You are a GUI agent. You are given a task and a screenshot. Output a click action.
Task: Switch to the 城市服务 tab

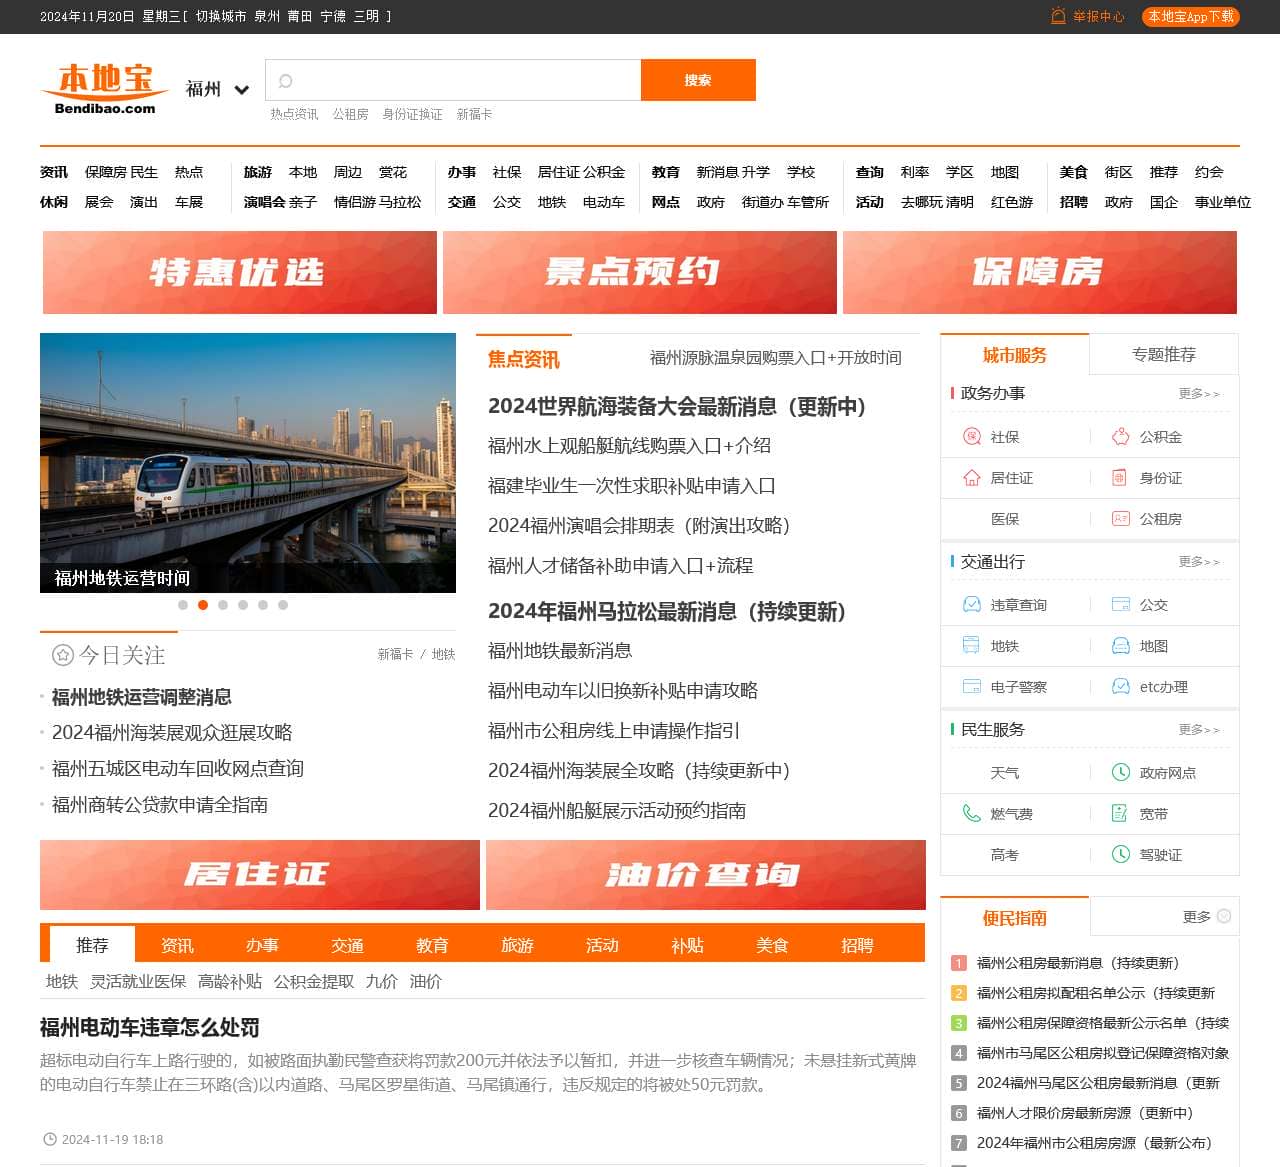tap(1015, 354)
